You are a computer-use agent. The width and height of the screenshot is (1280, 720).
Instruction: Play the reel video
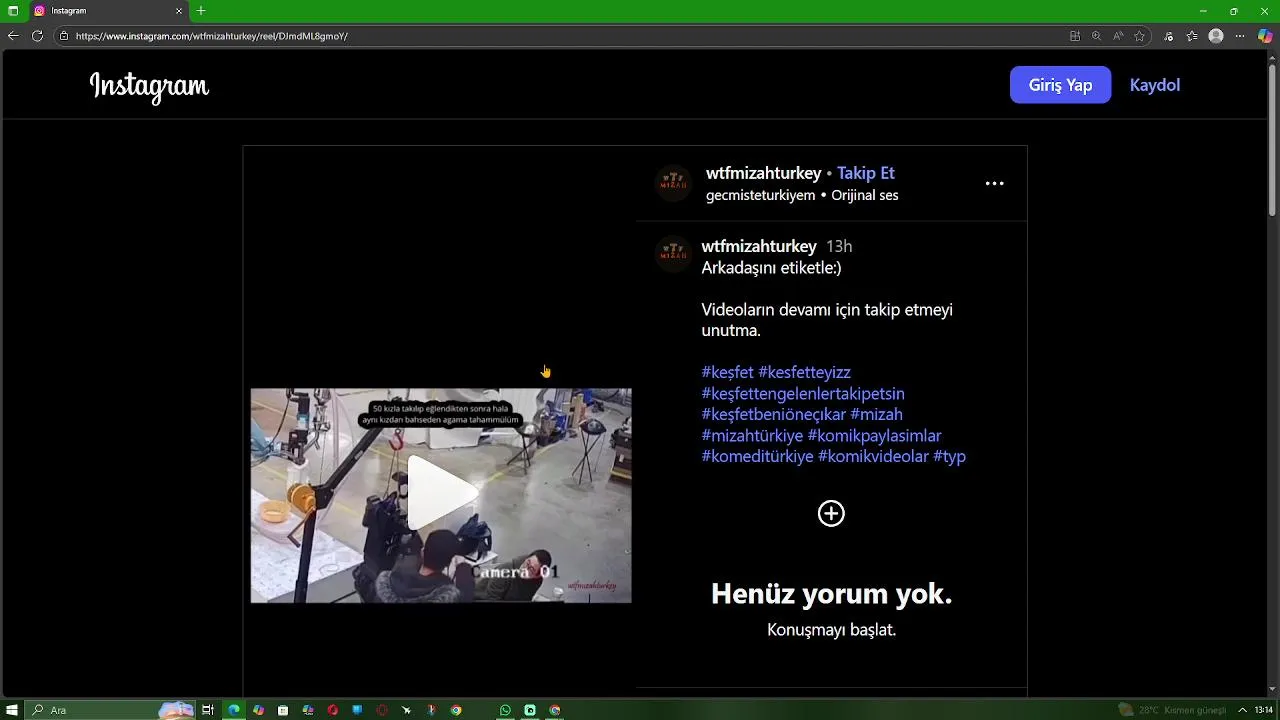(x=441, y=495)
